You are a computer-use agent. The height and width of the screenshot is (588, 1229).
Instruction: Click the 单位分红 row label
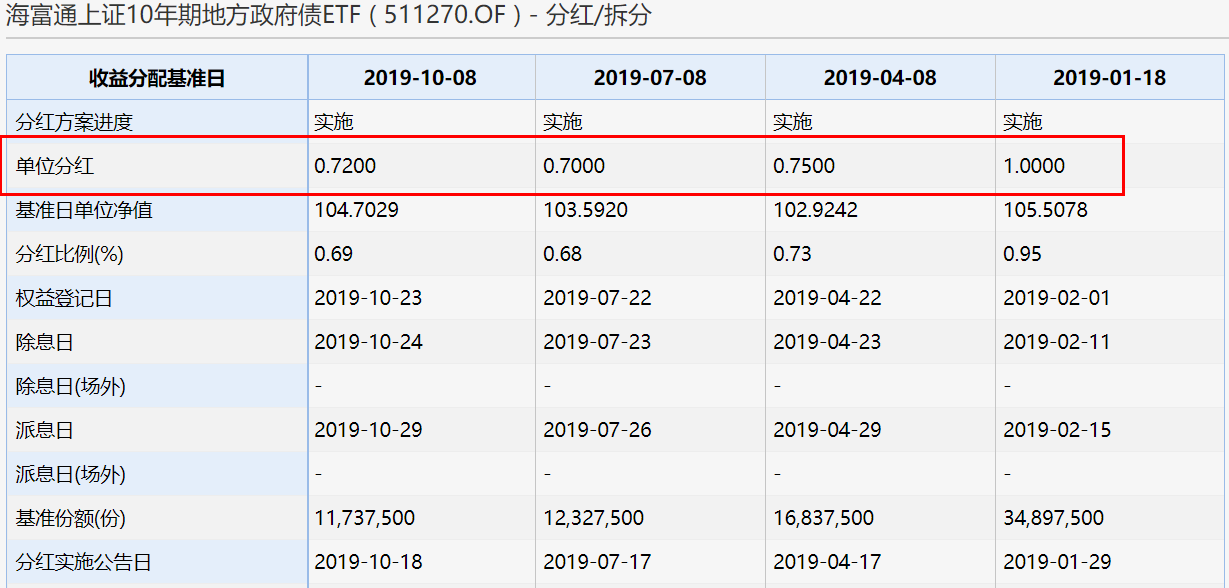pos(55,166)
